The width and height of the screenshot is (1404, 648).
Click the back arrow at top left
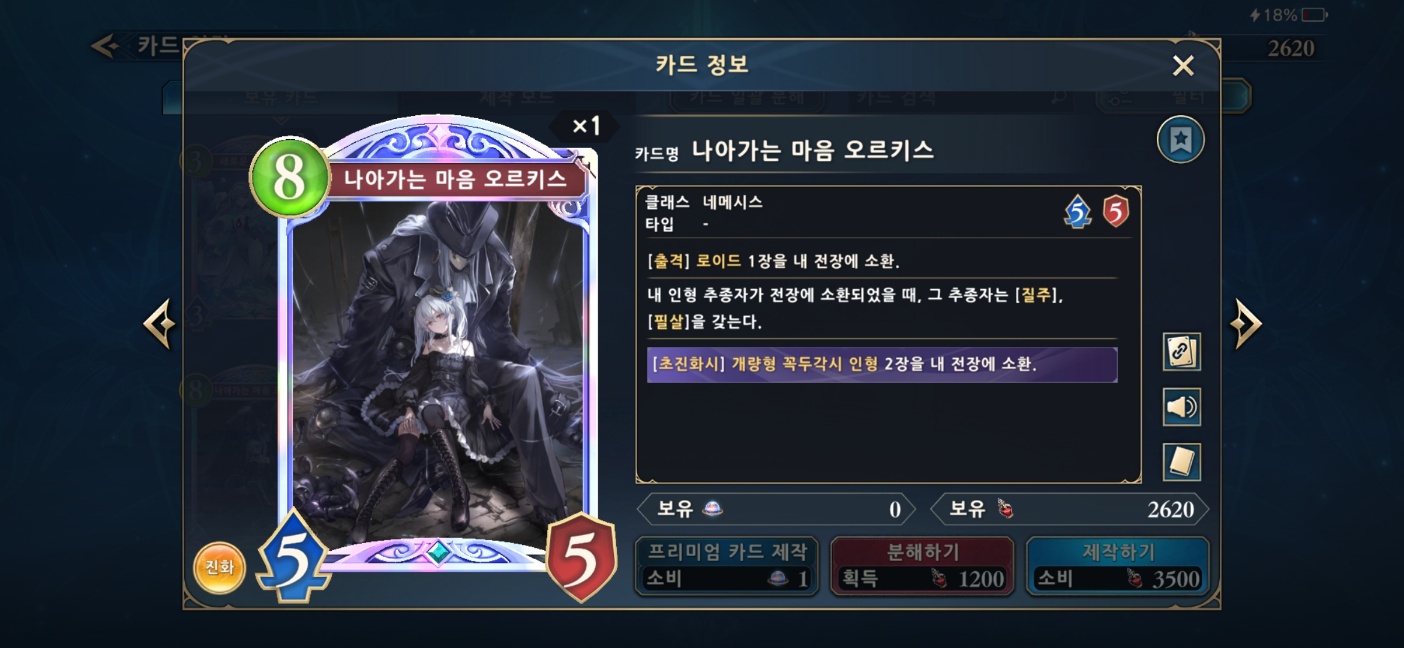tap(104, 46)
